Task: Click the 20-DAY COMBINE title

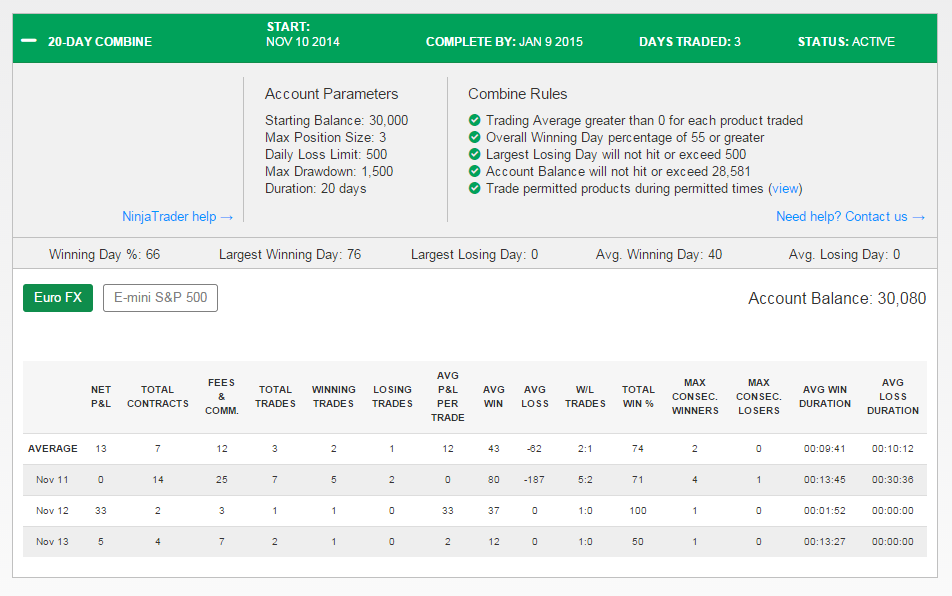Action: [x=100, y=42]
